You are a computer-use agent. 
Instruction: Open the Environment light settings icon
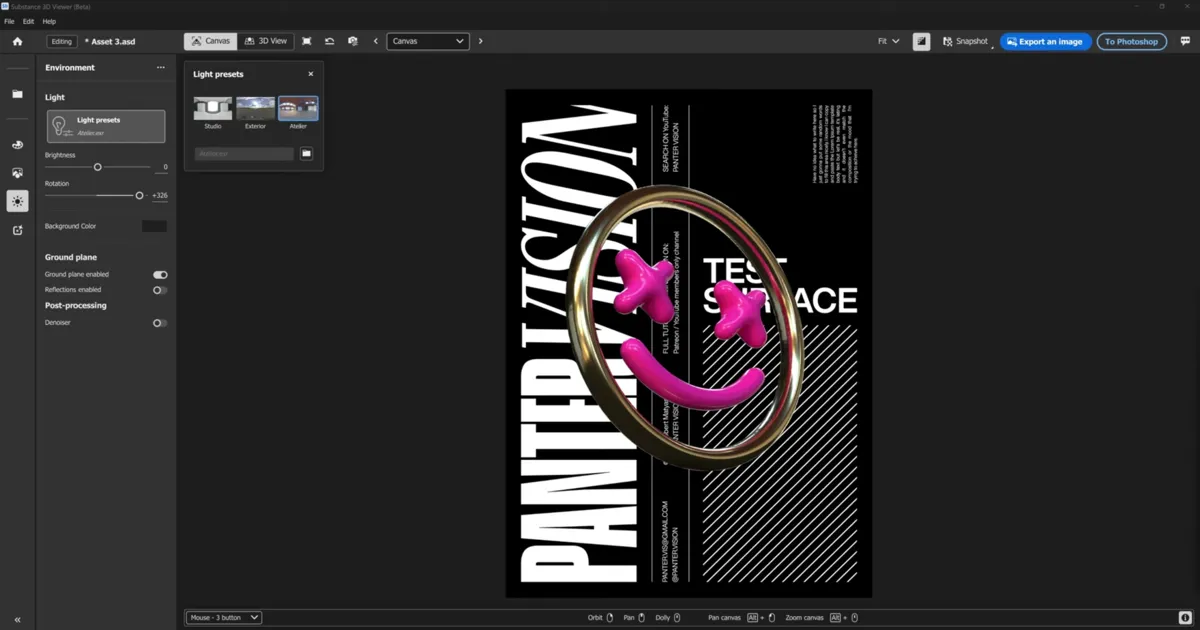coord(16,201)
